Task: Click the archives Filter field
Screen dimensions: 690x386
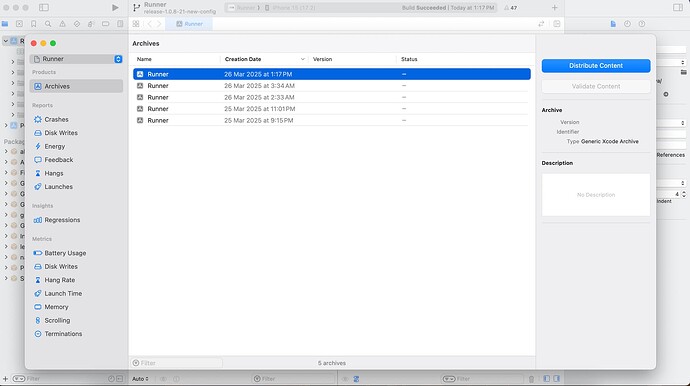Action: (176, 363)
